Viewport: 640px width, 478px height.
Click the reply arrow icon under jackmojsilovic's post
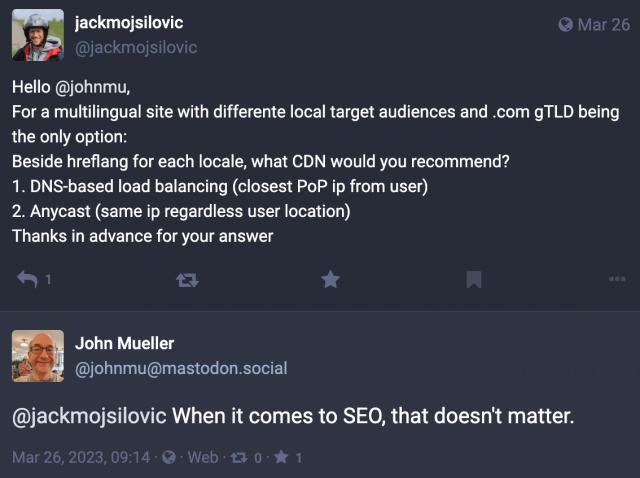click(27, 280)
